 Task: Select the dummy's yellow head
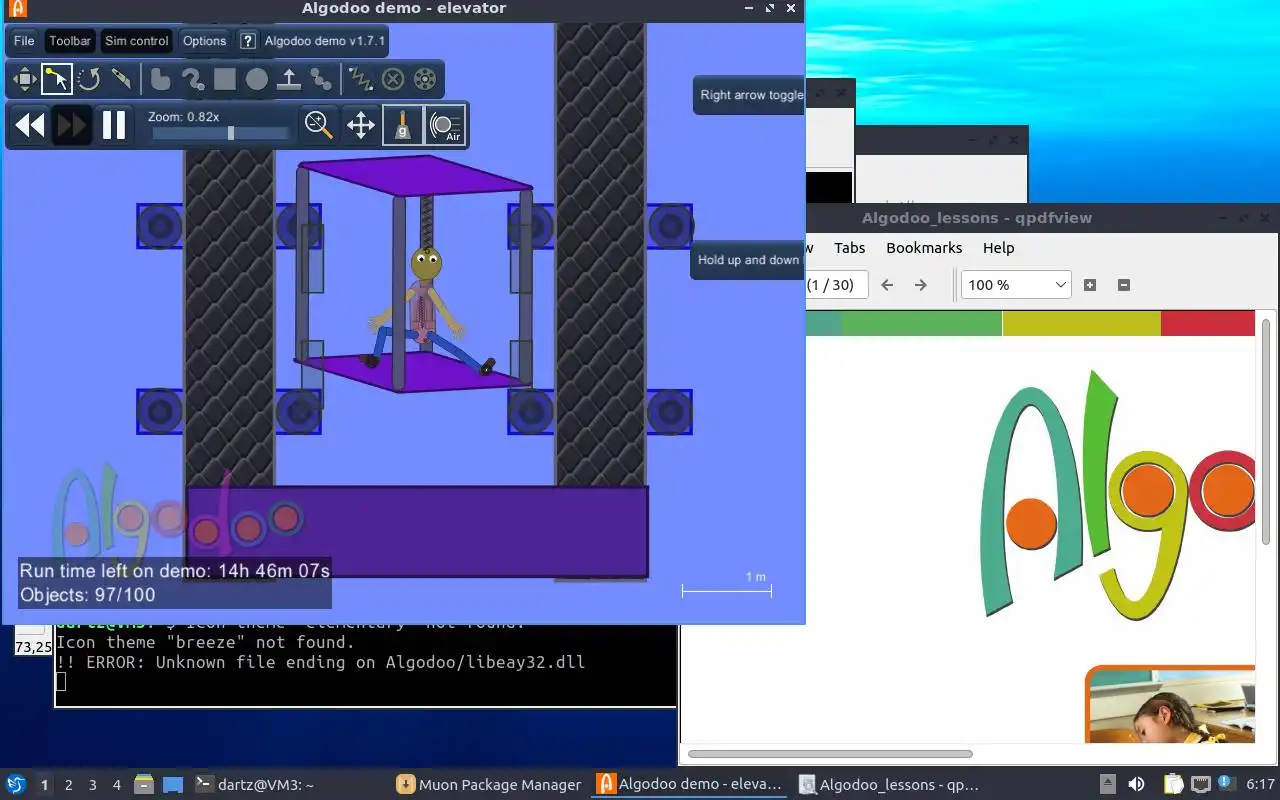(427, 264)
